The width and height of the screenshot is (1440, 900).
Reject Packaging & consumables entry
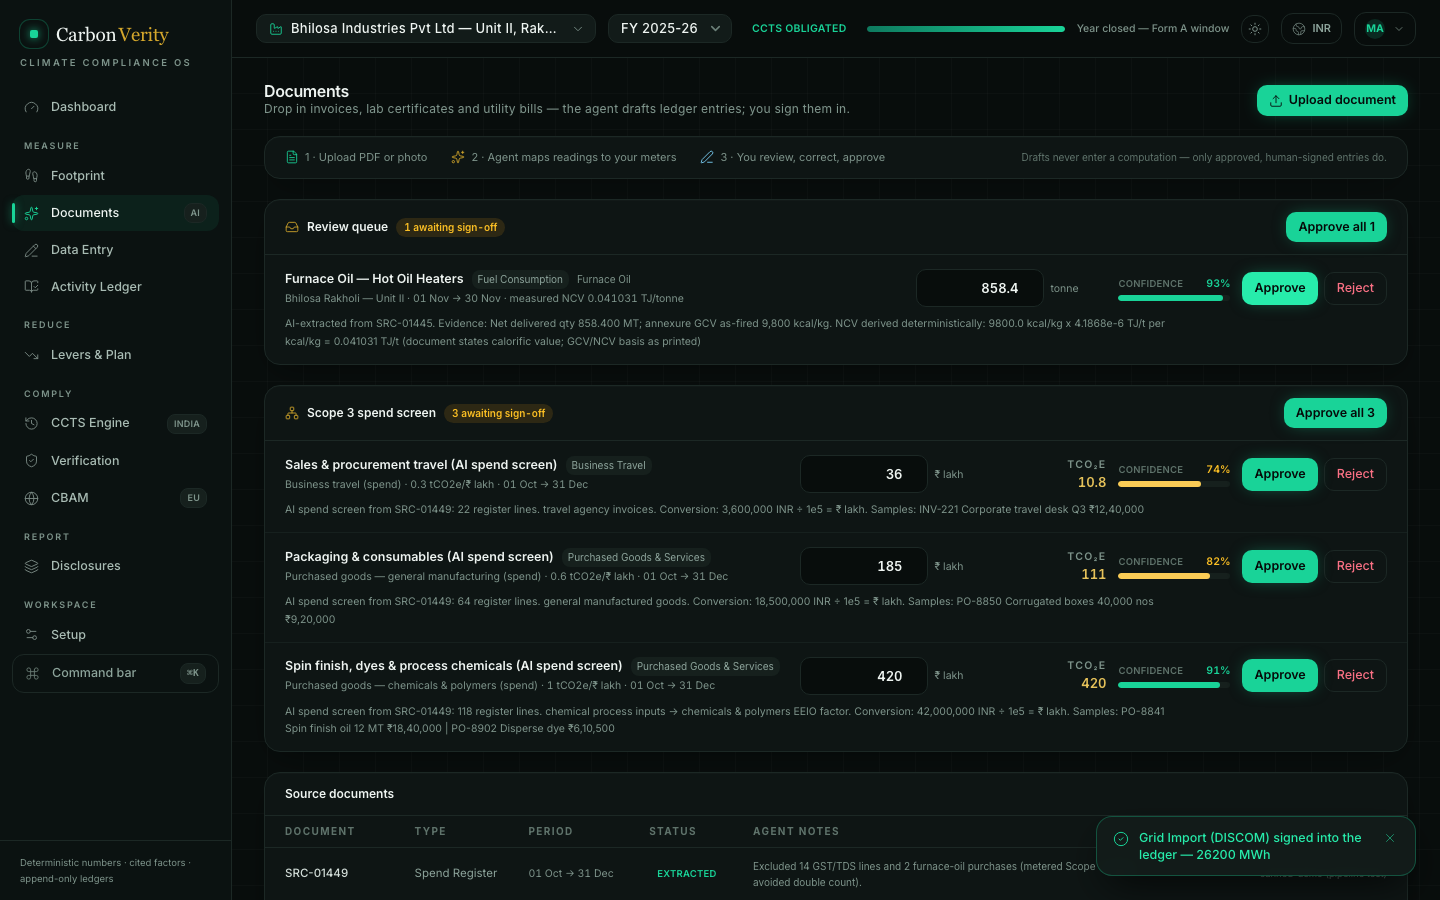(1355, 566)
